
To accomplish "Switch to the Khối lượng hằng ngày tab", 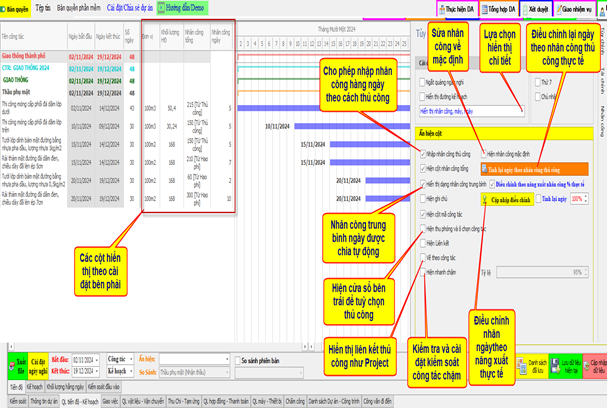I will (66, 386).
